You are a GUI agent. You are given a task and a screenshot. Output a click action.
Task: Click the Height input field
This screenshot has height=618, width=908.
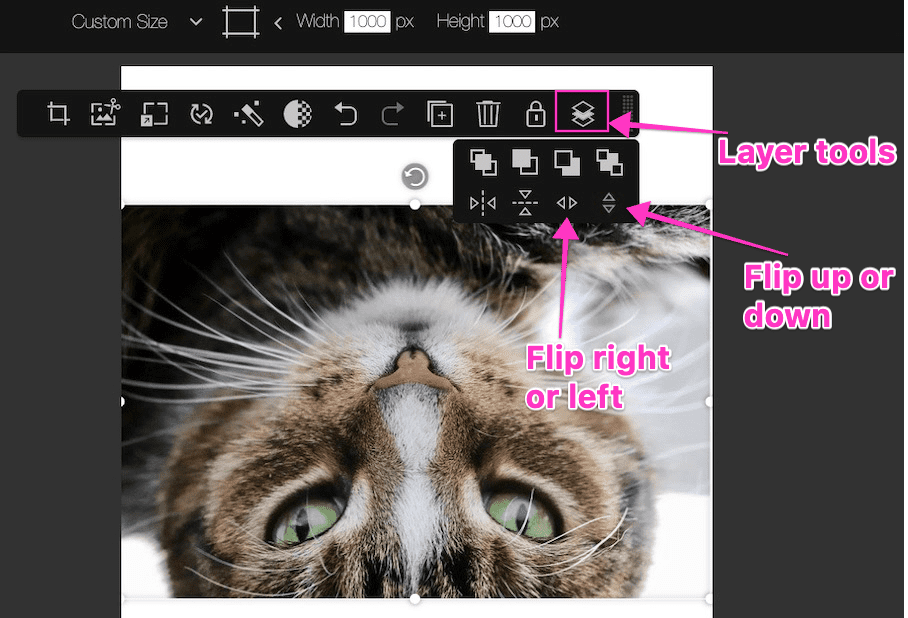pyautogui.click(x=511, y=22)
